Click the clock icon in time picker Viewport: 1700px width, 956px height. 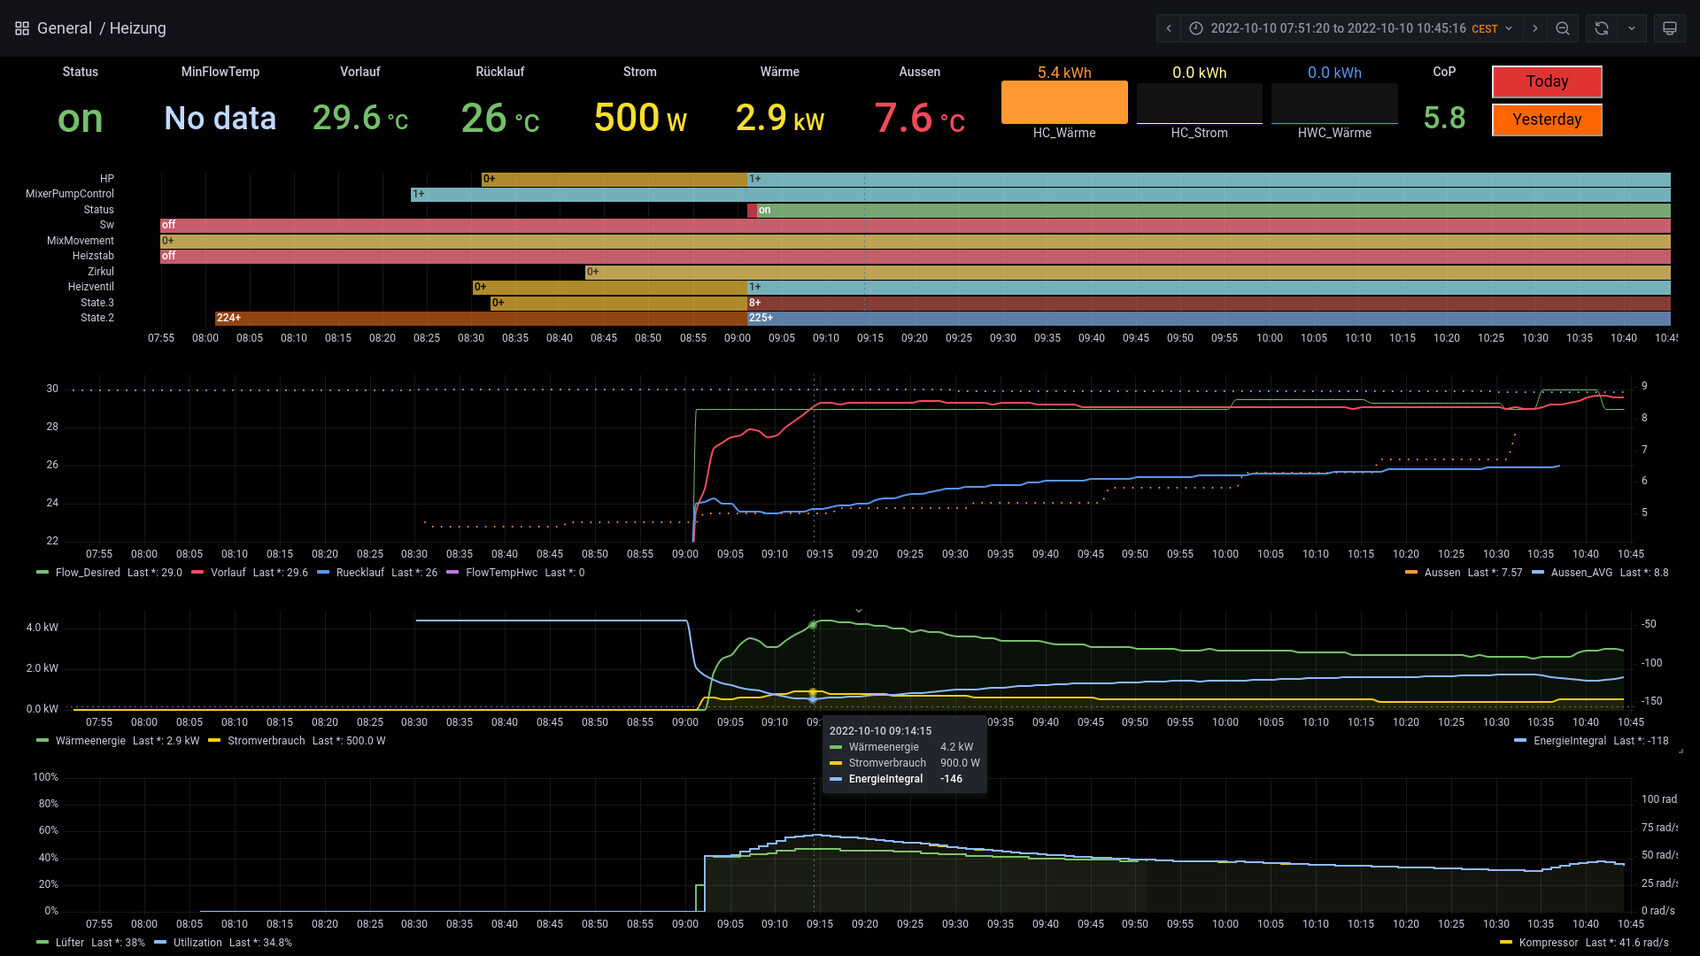pos(1196,28)
